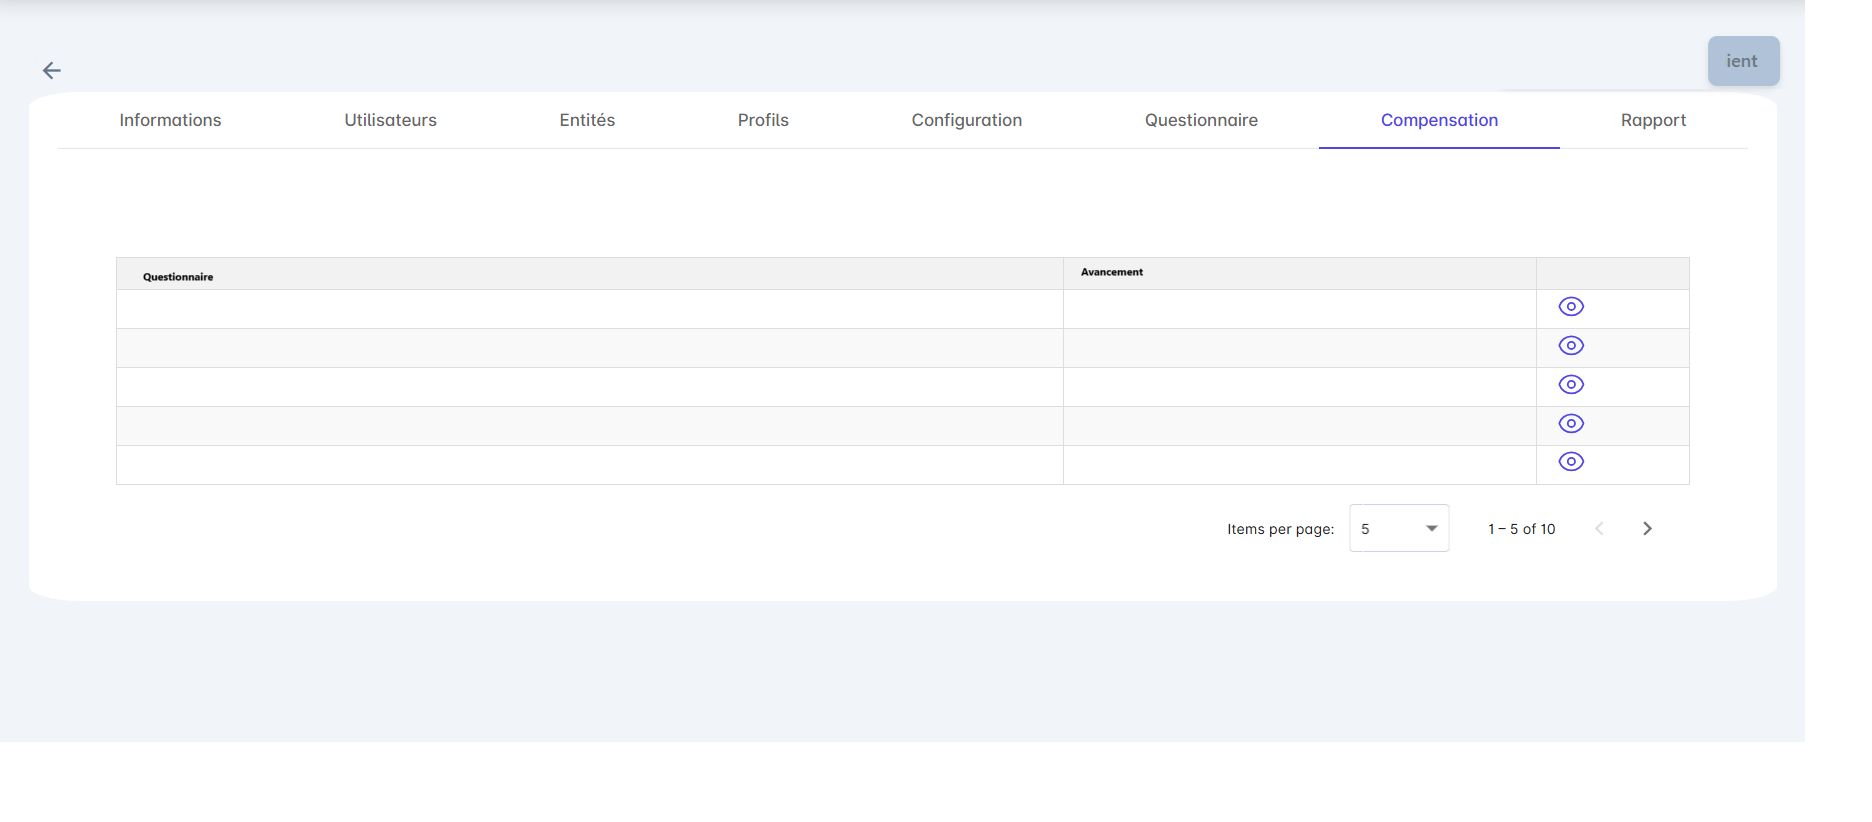Click the Avancement column header
This screenshot has width=1872, height=822.
[x=1112, y=272]
